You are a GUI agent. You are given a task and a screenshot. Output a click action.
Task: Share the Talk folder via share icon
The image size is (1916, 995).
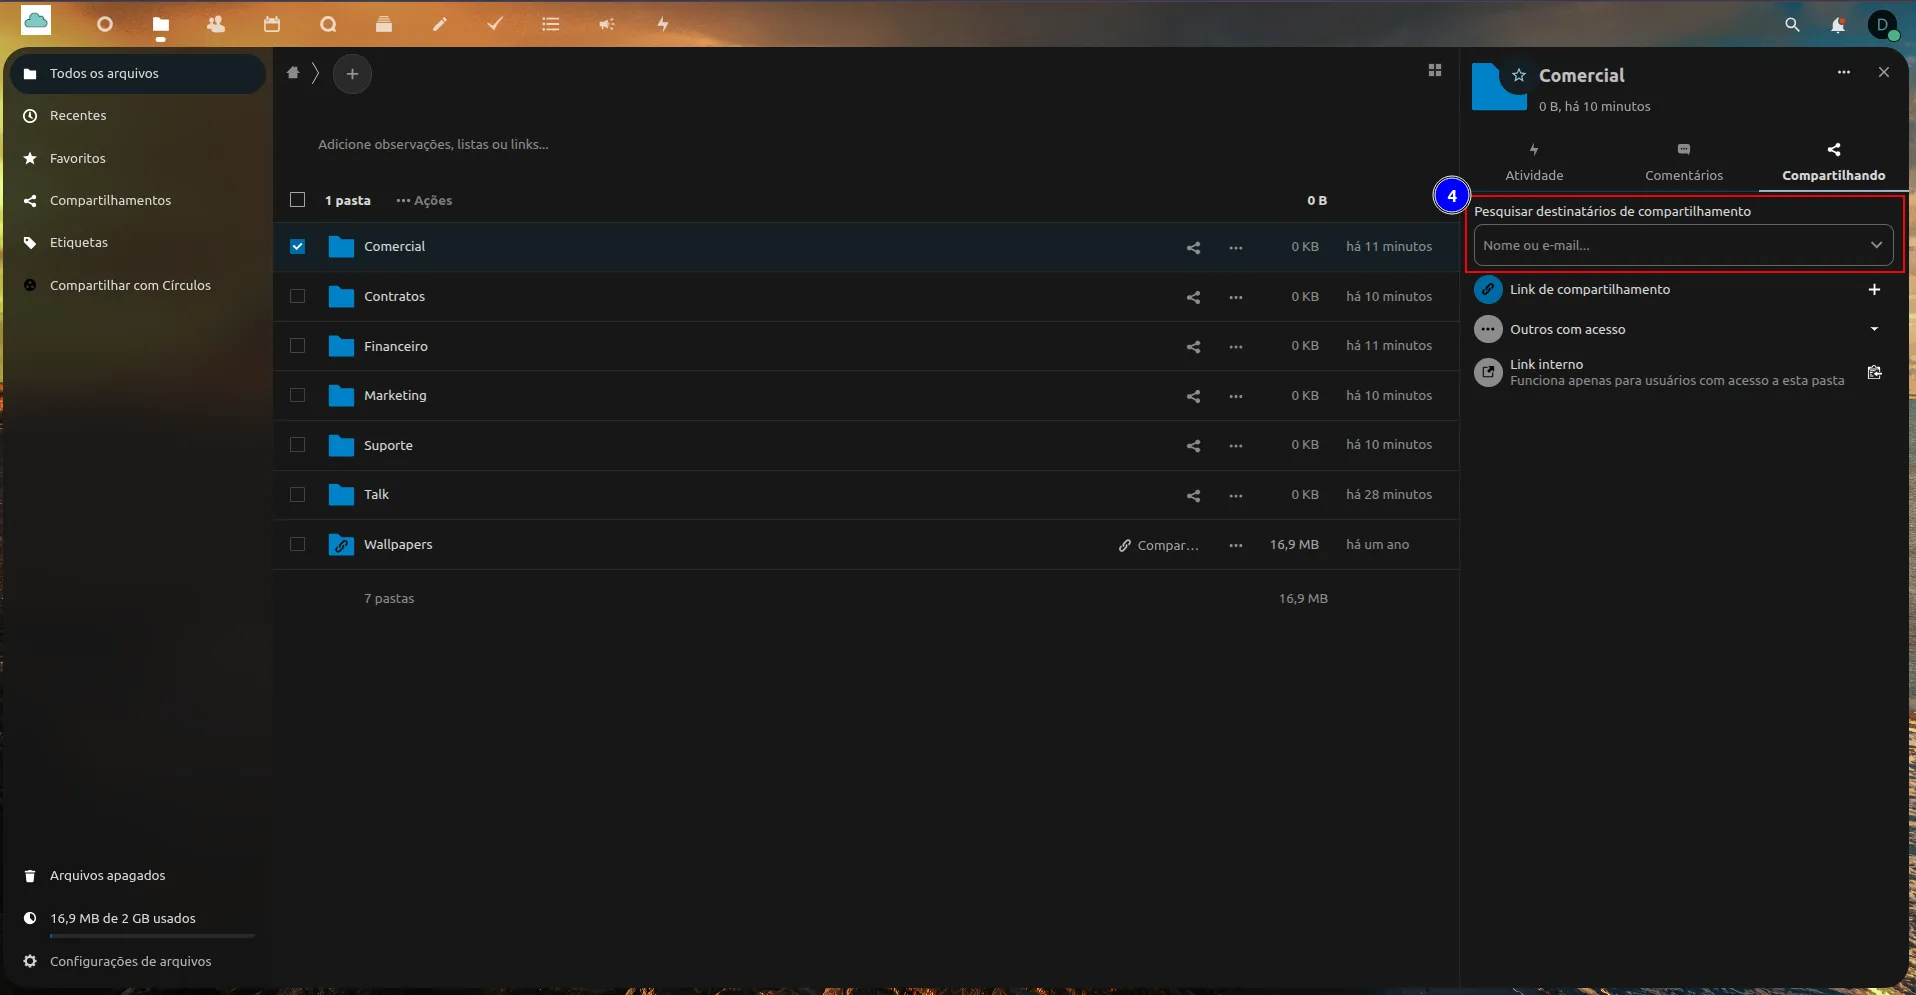[1193, 495]
